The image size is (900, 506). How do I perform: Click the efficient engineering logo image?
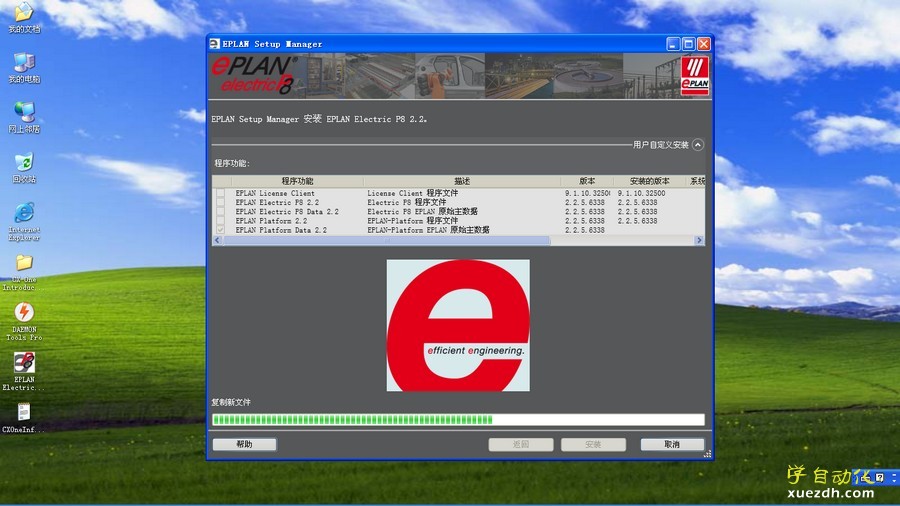click(458, 325)
